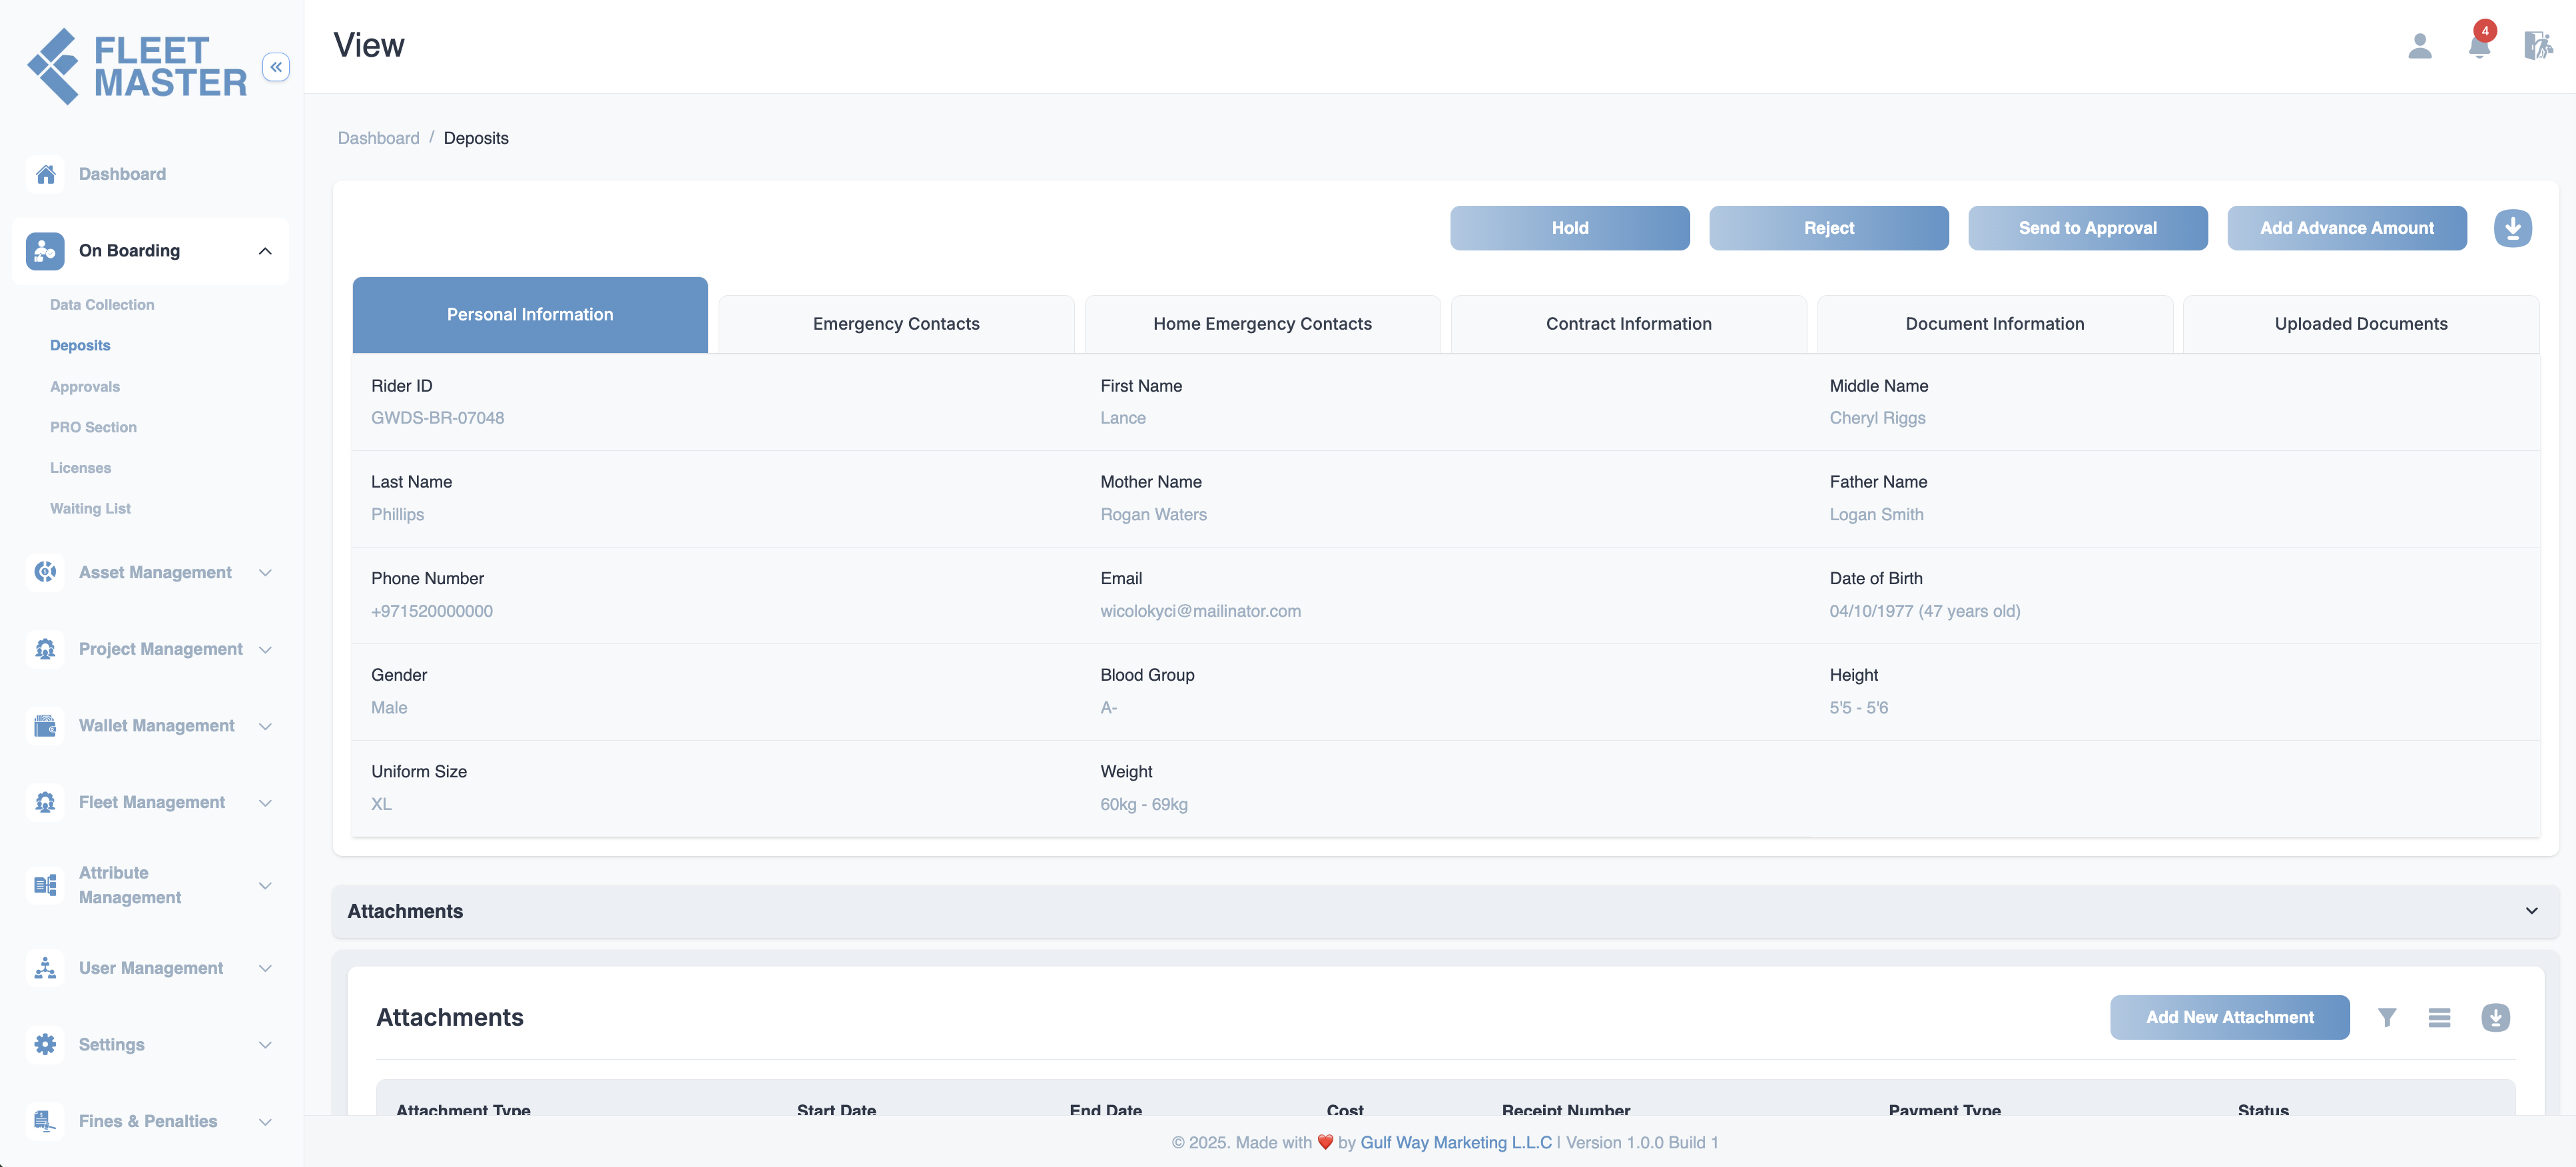Click the Reject button
Screen dimensions: 2576x1167
[x=1828, y=228]
